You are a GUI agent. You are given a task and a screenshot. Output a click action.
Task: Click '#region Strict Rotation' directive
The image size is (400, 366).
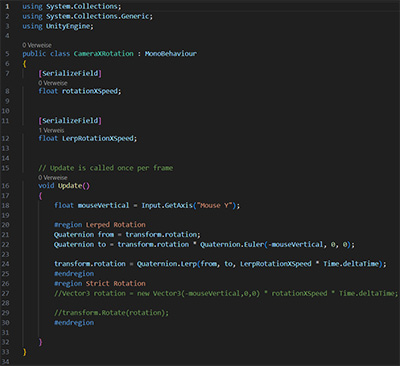[100, 283]
